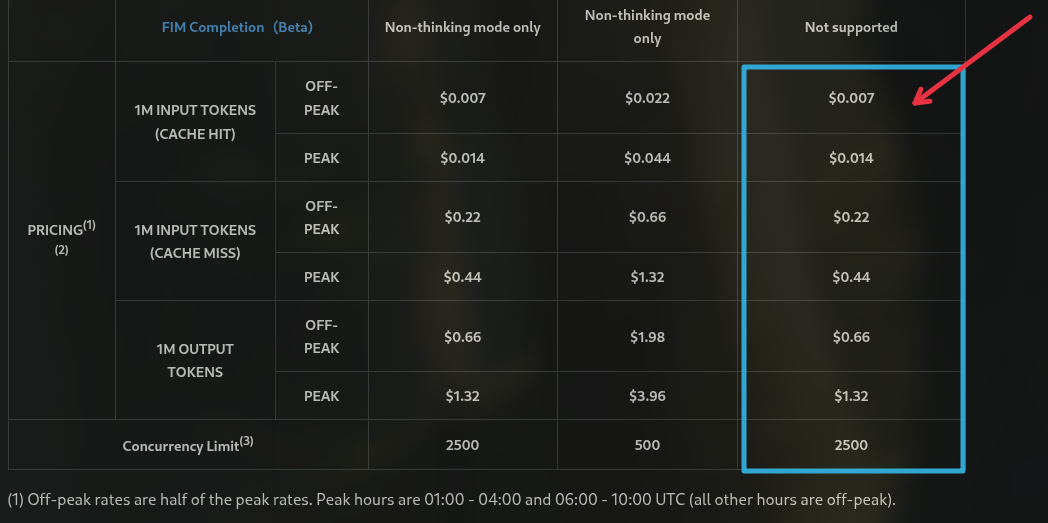The height and width of the screenshot is (523, 1048).
Task: Select the first Non-thinking mode only cell
Action: click(x=463, y=27)
